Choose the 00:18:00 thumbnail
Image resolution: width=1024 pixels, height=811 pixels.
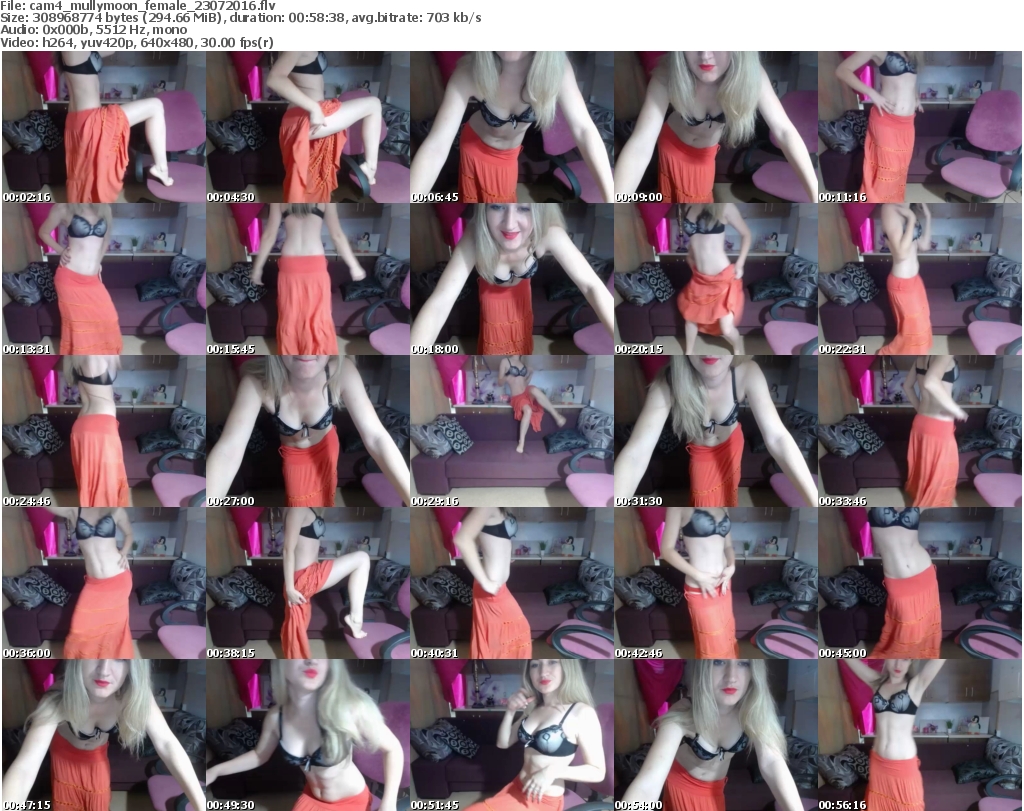click(512, 279)
